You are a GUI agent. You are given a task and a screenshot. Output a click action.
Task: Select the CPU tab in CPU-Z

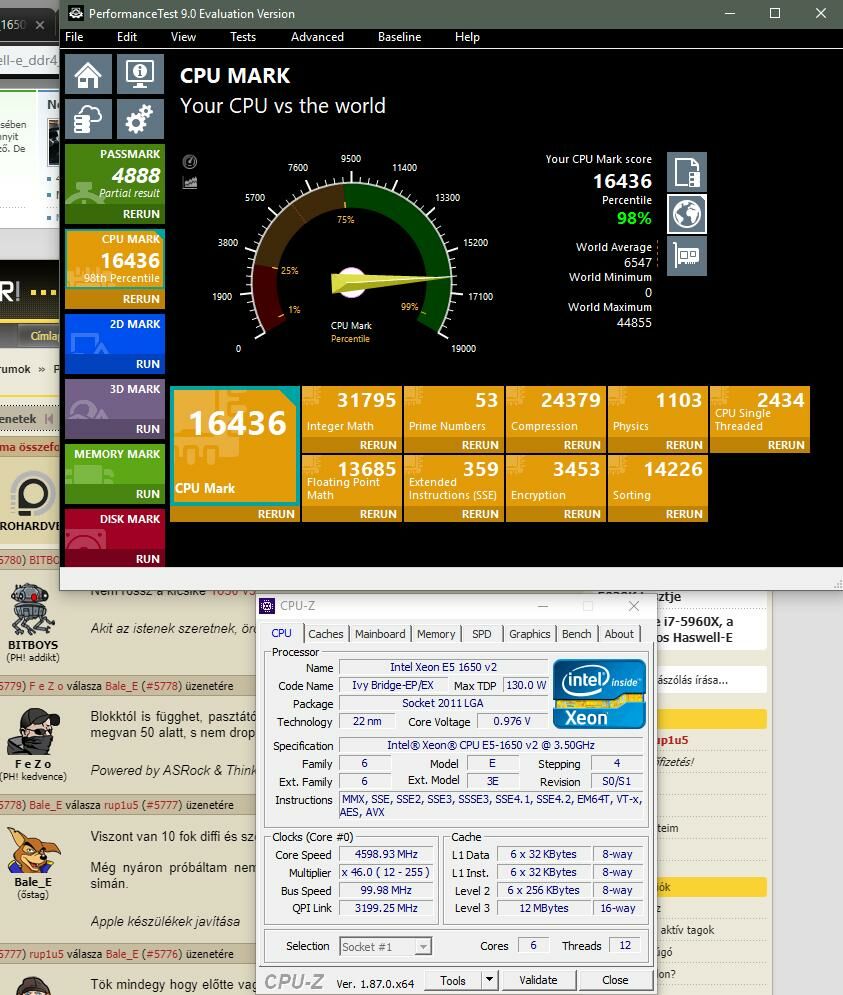point(282,633)
